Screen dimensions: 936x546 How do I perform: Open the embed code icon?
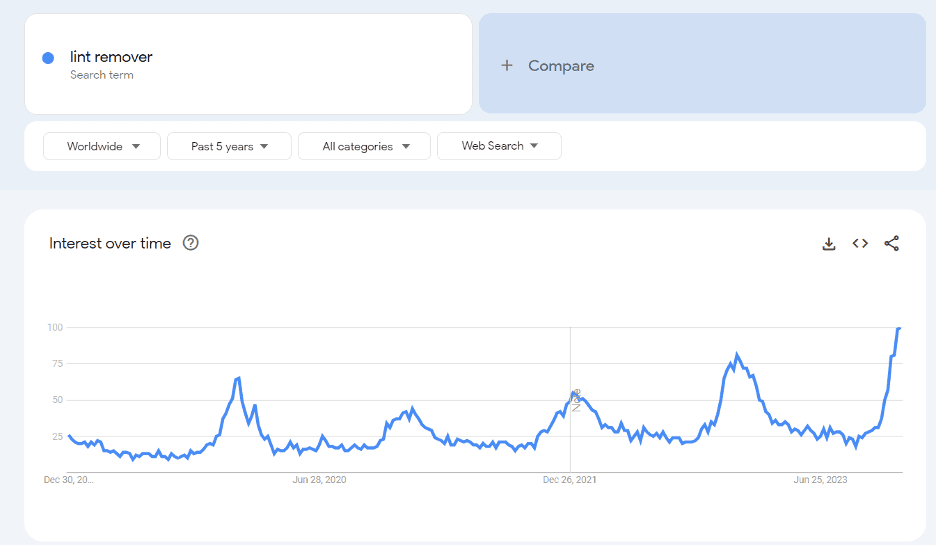coord(860,243)
